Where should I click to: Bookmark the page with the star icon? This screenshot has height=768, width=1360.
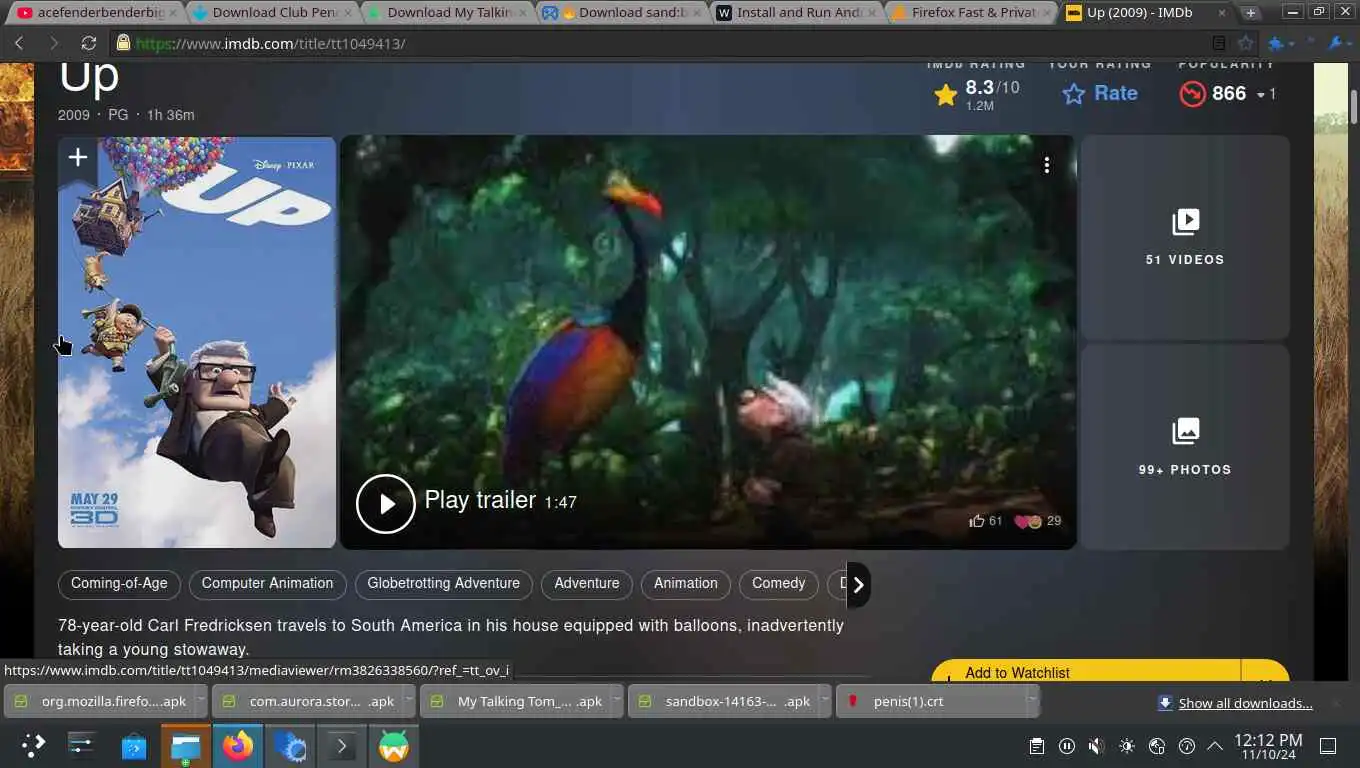click(1245, 43)
